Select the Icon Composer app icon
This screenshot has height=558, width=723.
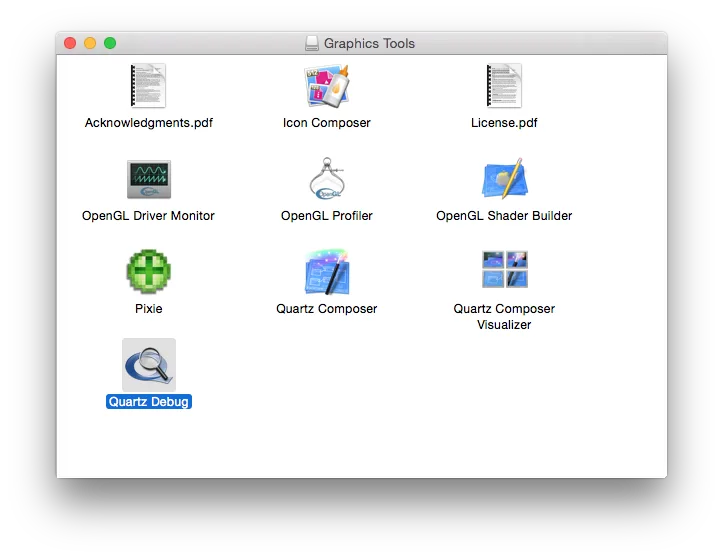(x=327, y=86)
